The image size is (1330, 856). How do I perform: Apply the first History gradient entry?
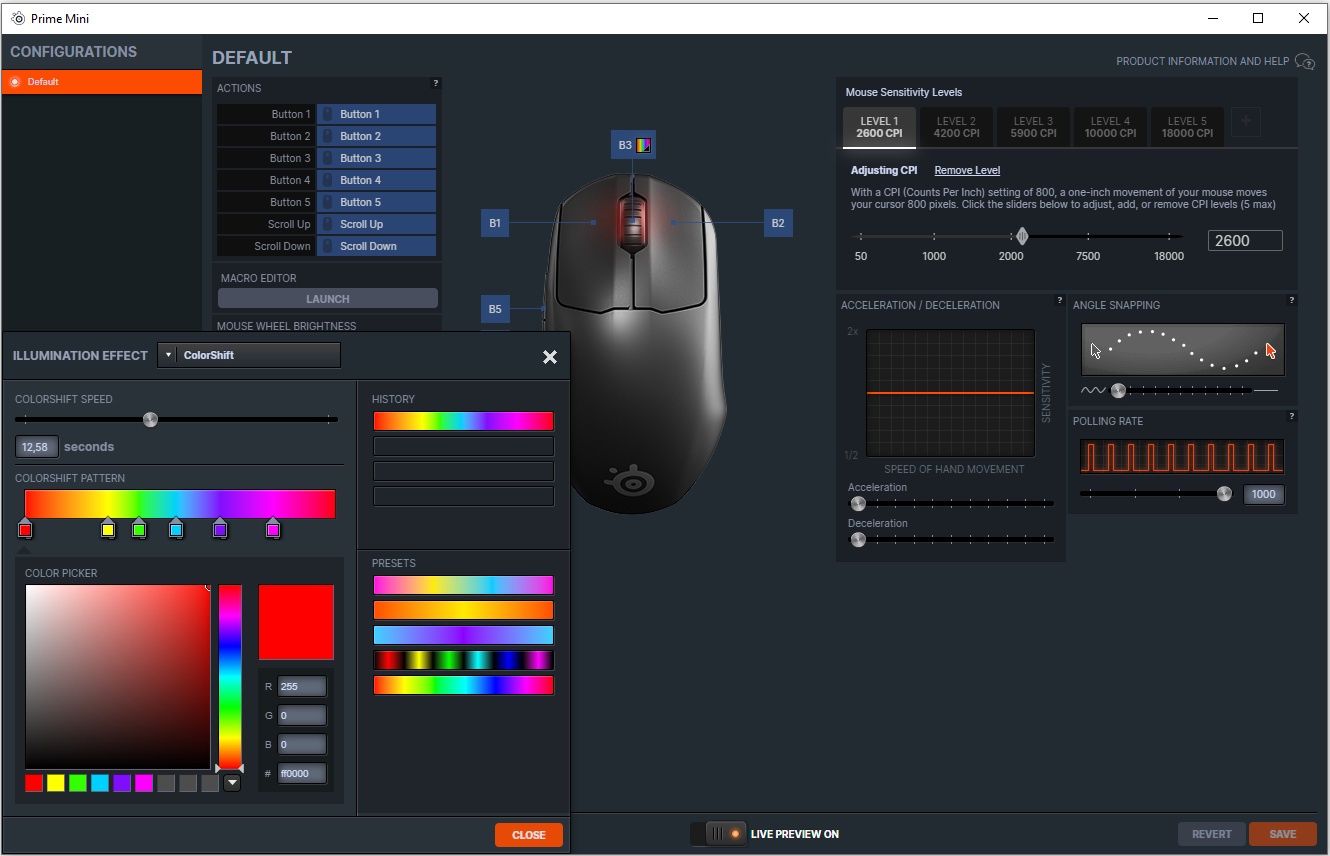463,421
